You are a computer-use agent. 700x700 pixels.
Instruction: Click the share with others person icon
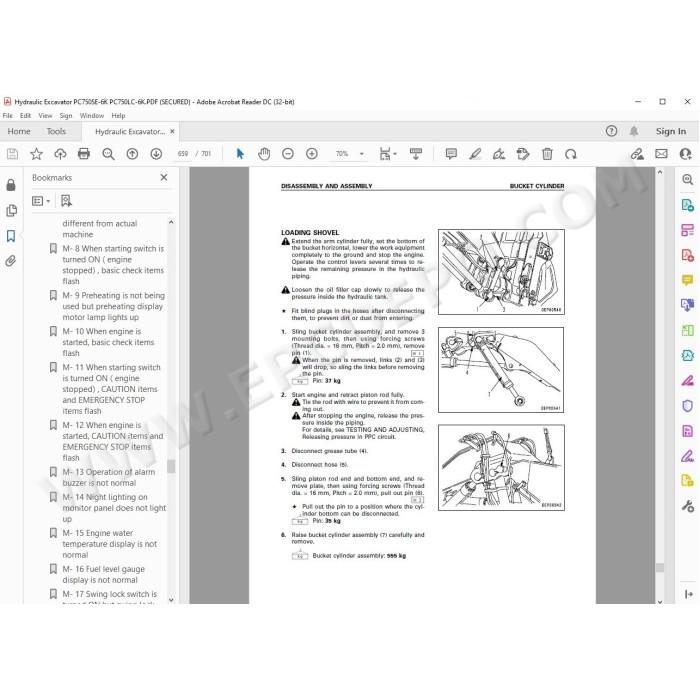point(685,154)
